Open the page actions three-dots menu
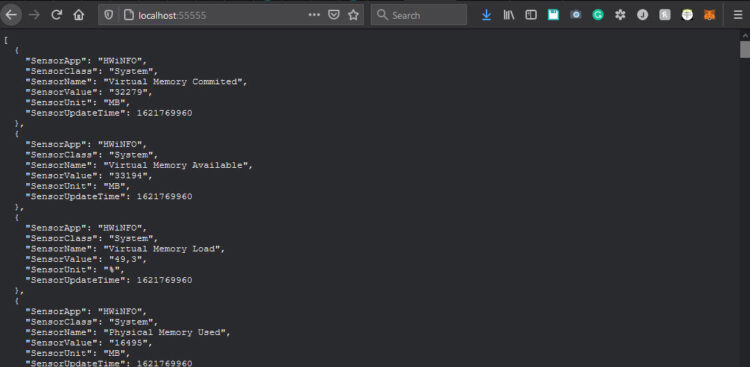Image resolution: width=750 pixels, height=367 pixels. pos(314,15)
